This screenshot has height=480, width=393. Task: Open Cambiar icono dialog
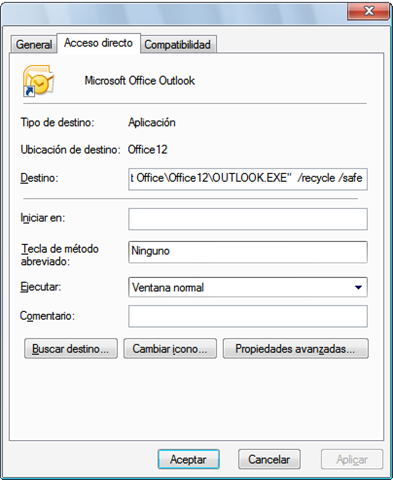(x=170, y=349)
